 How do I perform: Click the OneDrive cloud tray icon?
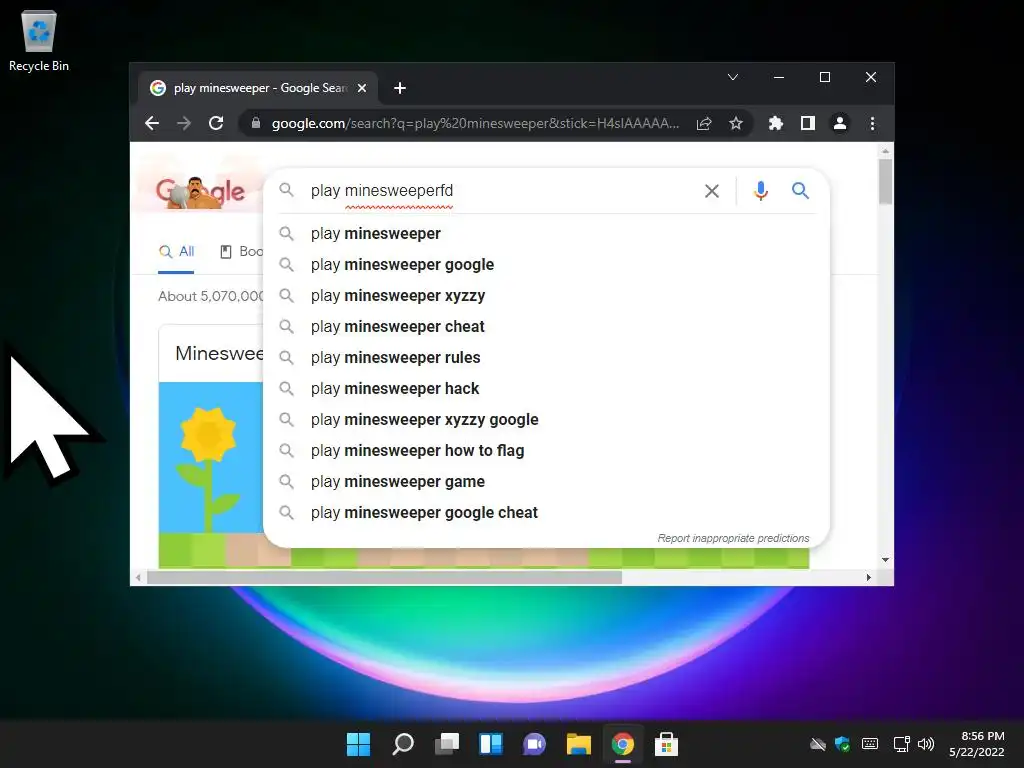818,744
